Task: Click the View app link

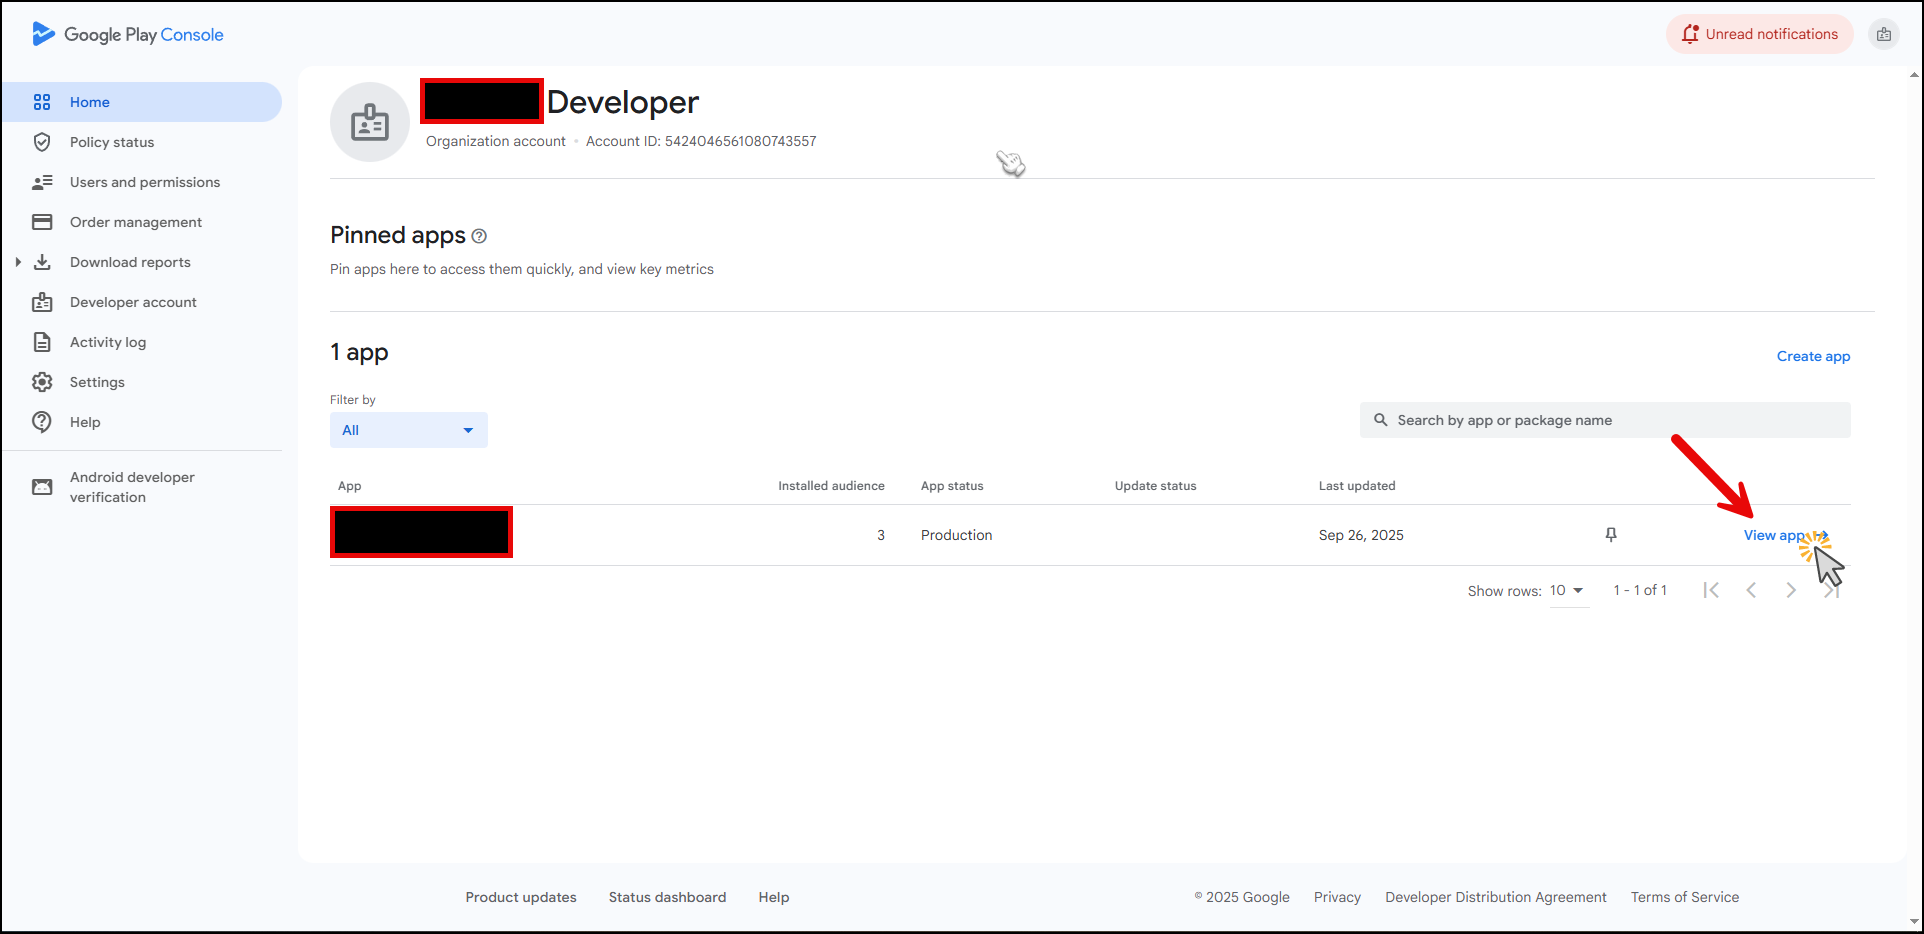Action: [1786, 536]
